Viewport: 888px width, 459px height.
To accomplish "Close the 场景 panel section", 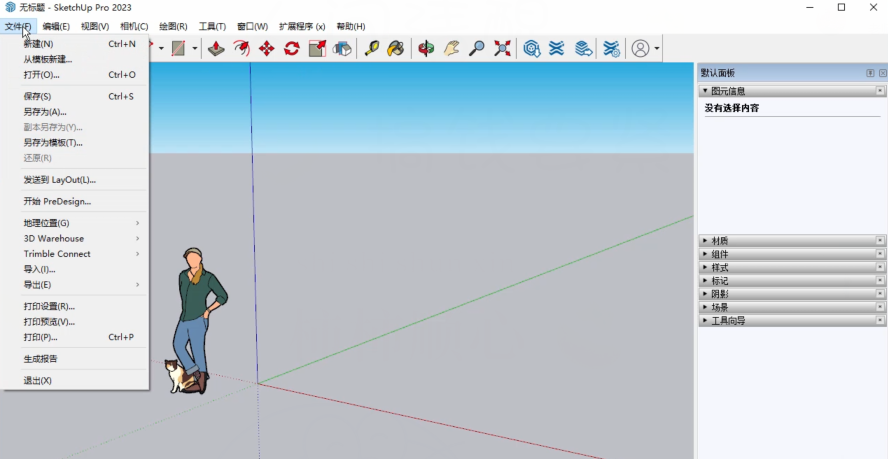I will 880,307.
